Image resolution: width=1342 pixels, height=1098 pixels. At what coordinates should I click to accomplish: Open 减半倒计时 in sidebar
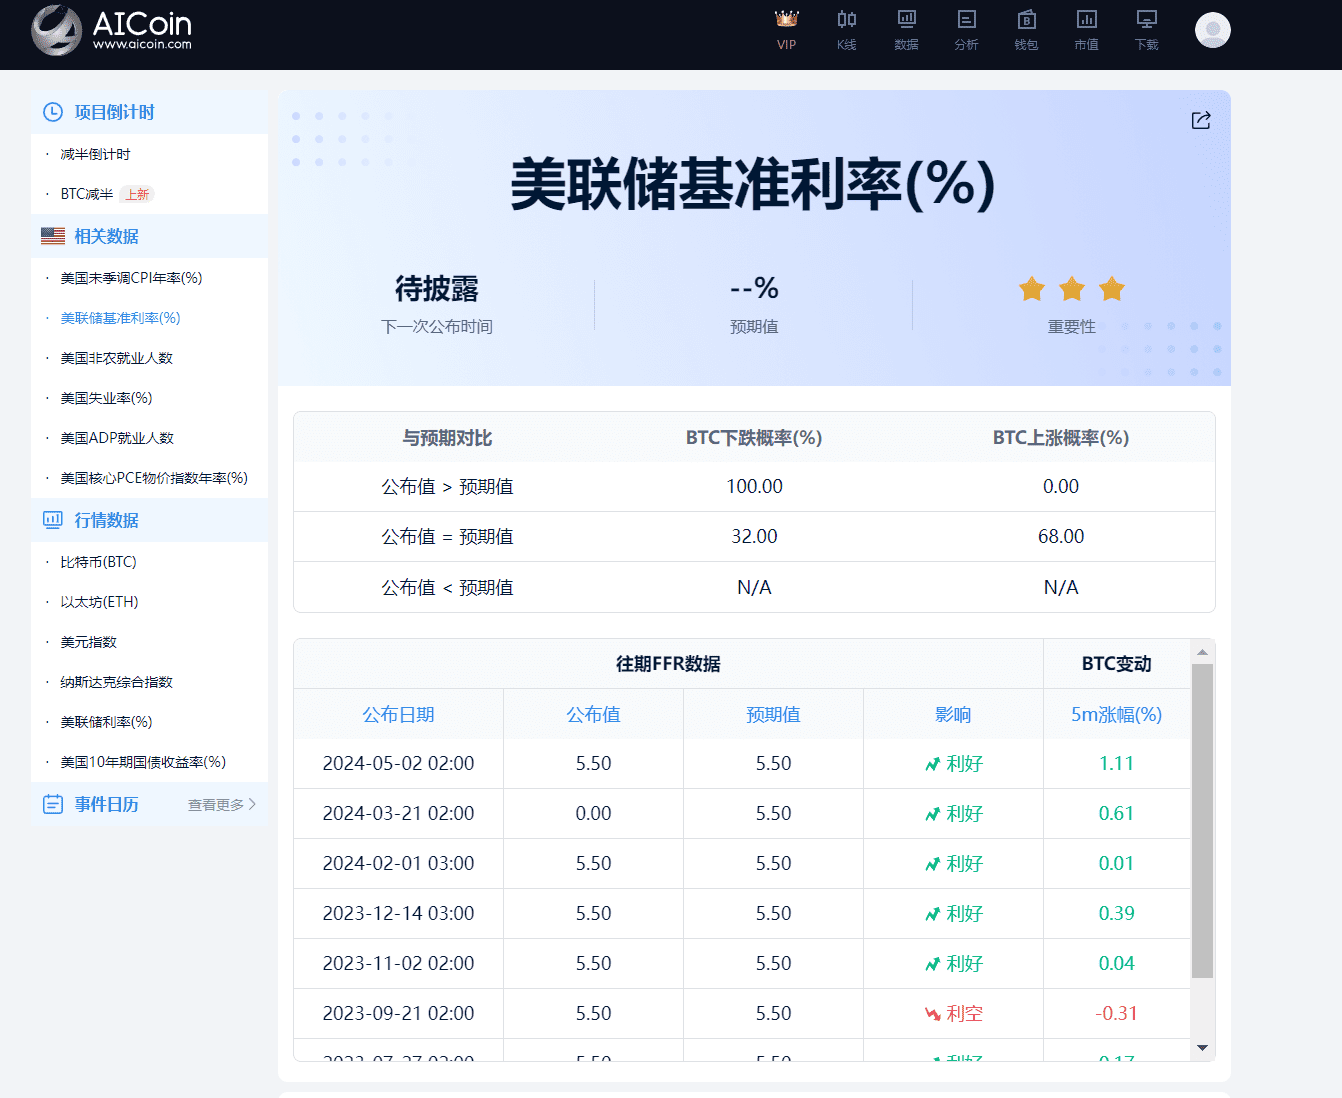(x=95, y=154)
